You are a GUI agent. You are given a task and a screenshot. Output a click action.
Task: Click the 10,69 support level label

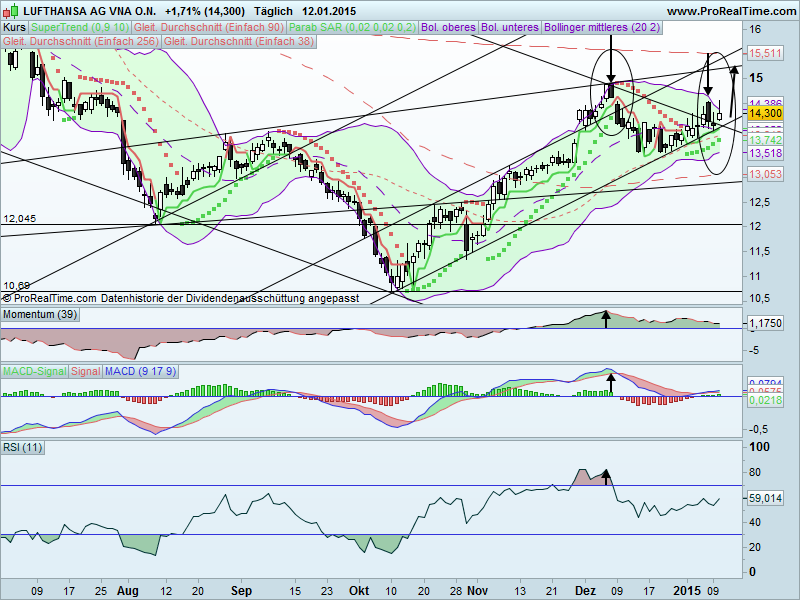click(16, 286)
